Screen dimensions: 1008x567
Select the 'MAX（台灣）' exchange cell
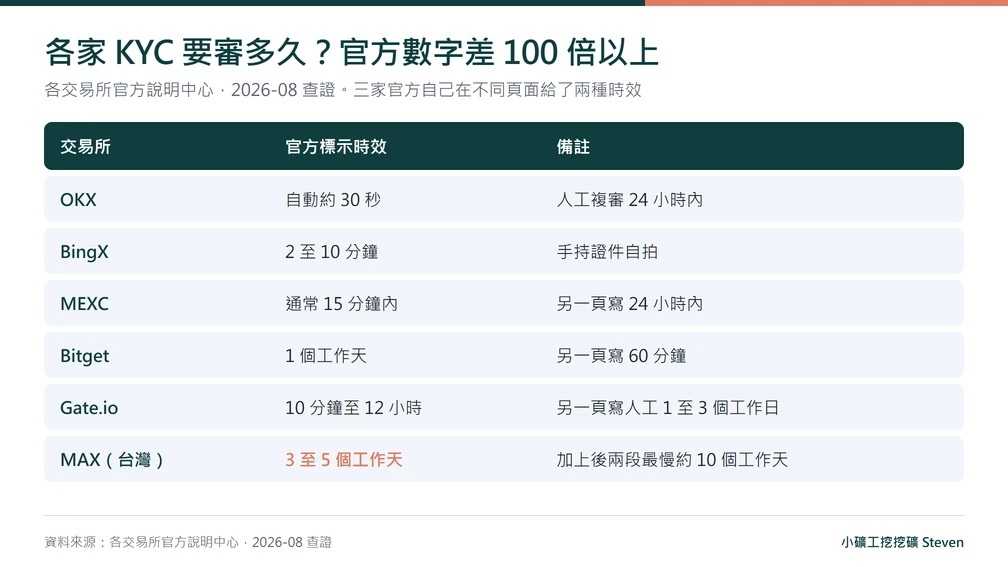[112, 460]
